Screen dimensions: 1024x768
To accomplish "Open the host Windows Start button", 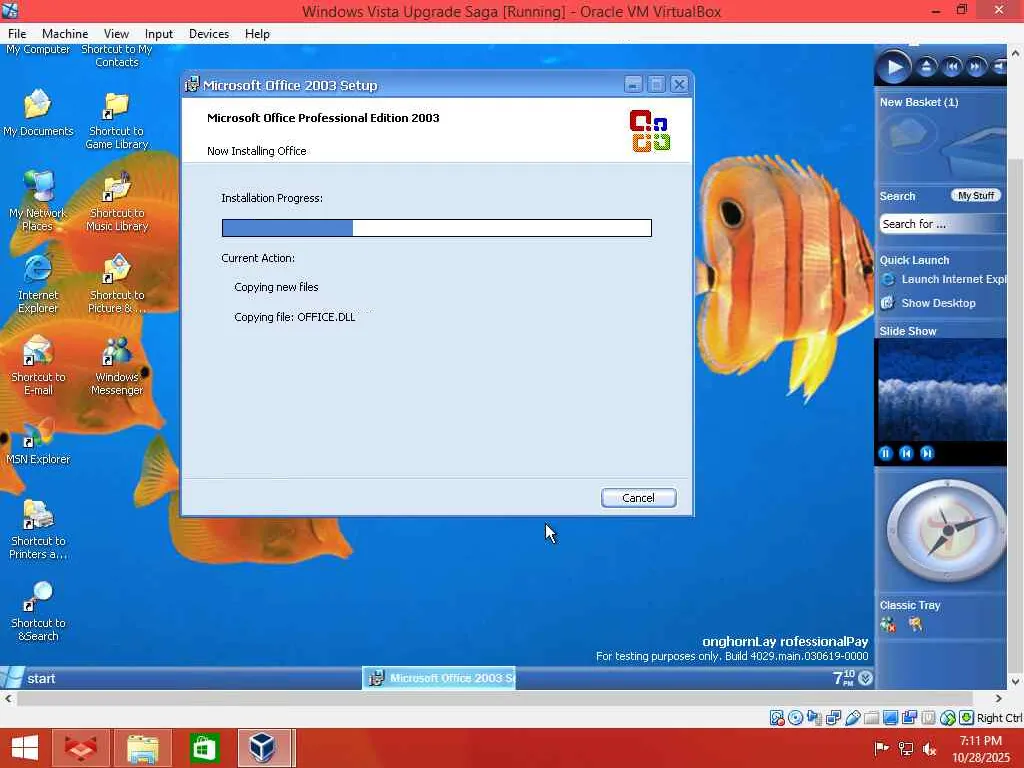I will [25, 748].
